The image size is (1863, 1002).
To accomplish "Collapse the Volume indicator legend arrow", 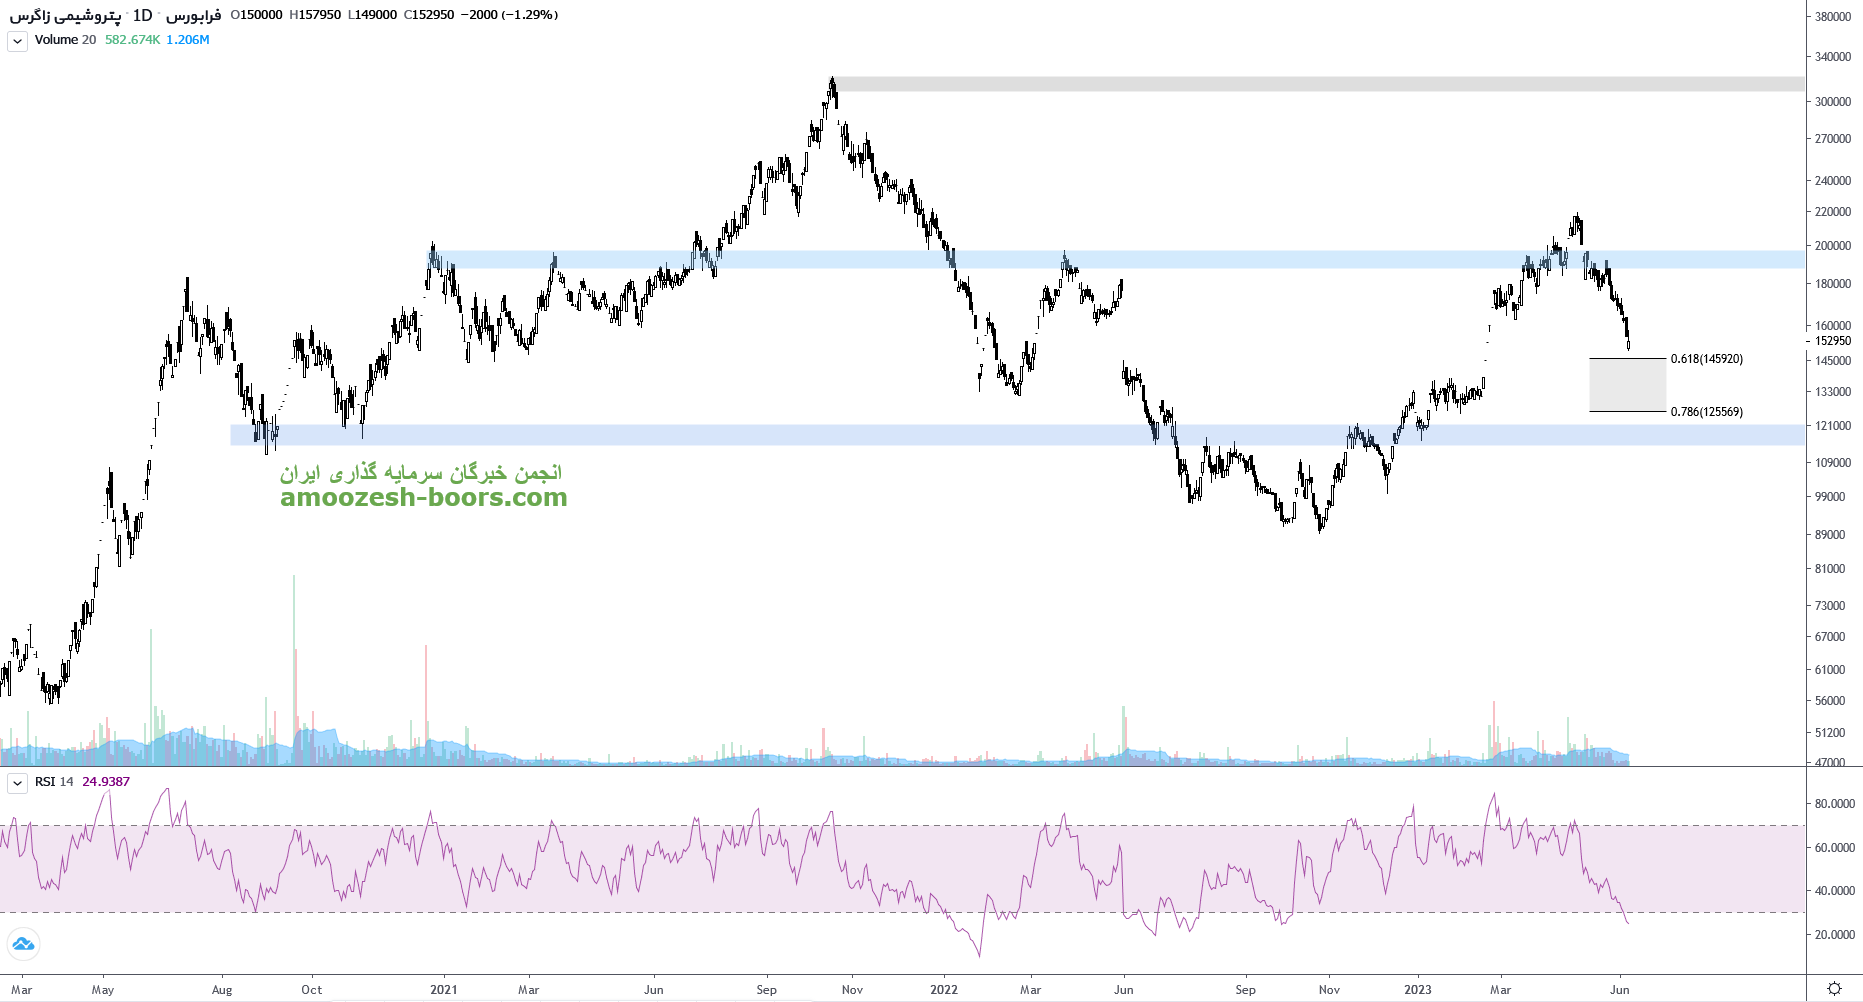I will [x=17, y=41].
